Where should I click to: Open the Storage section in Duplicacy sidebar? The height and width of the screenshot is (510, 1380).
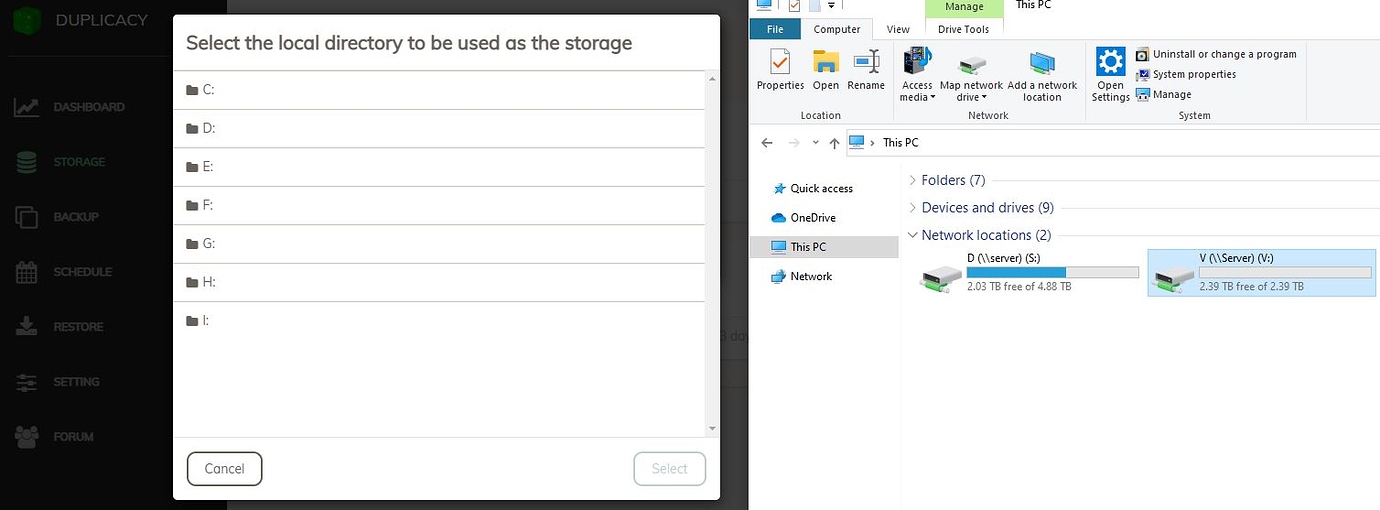coord(60,162)
